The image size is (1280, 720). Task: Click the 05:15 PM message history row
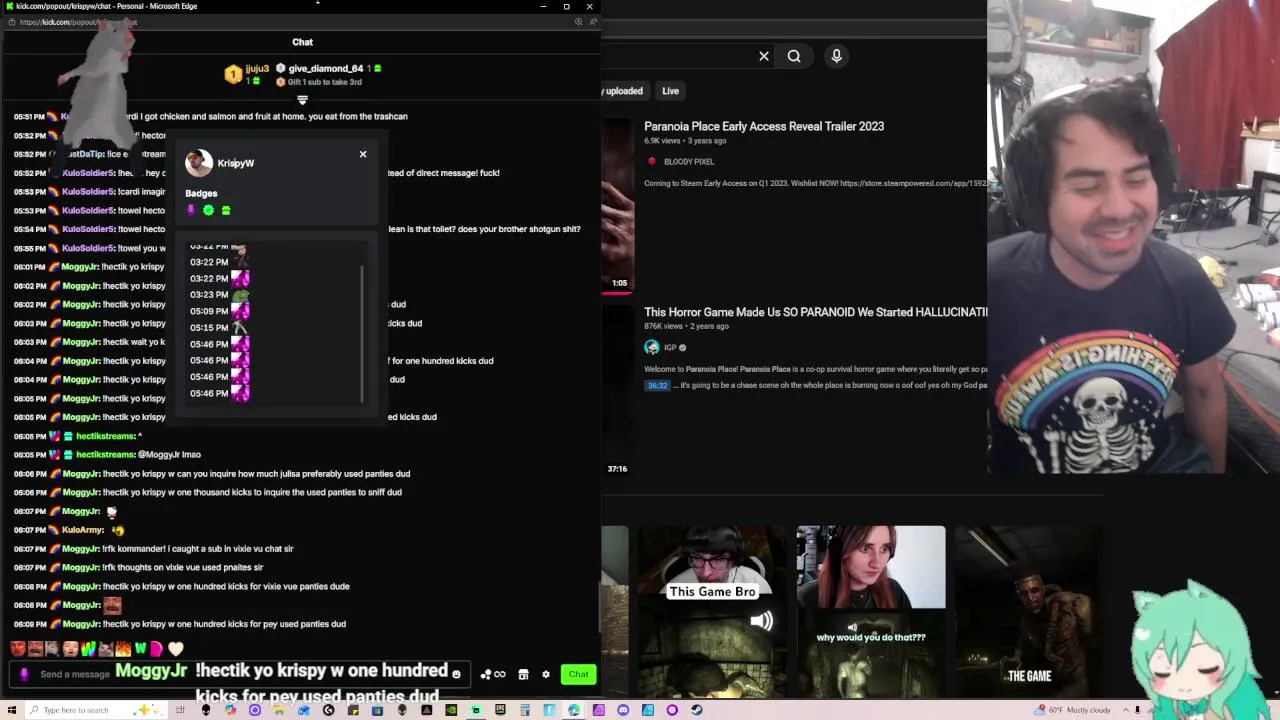coord(220,327)
